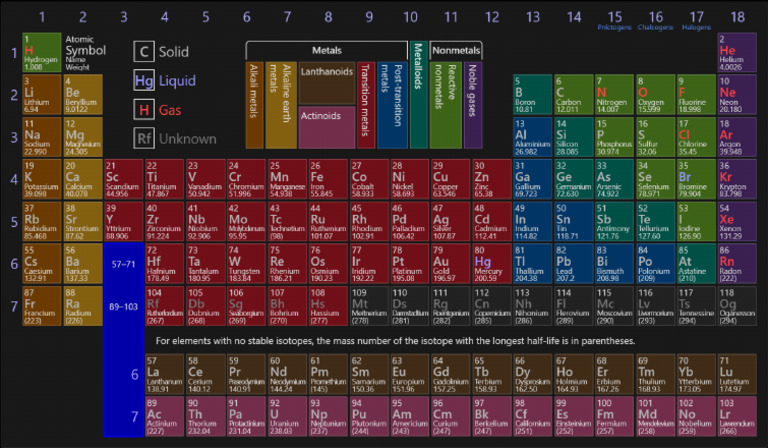Click the Alkaline earth metals swatch
Image resolution: width=768 pixels, height=448 pixels.
tap(281, 105)
